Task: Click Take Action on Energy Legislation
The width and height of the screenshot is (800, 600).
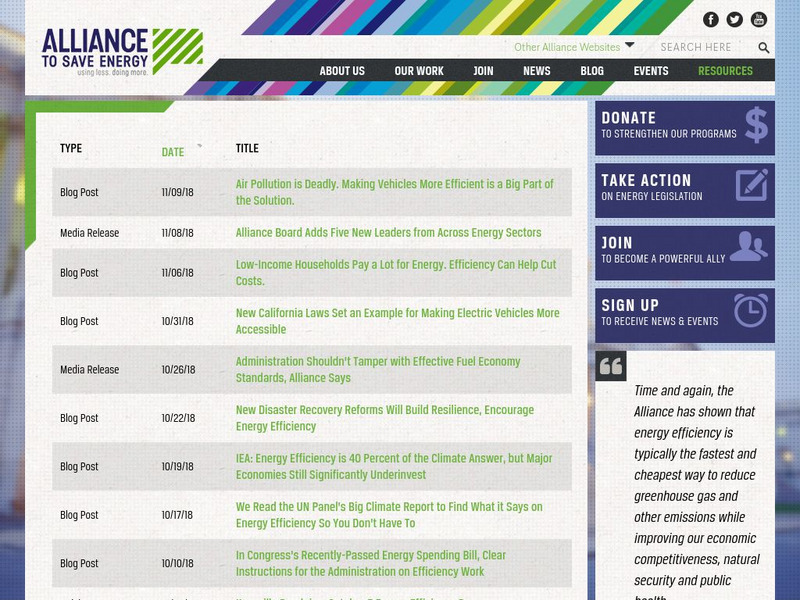Action: tap(685, 190)
